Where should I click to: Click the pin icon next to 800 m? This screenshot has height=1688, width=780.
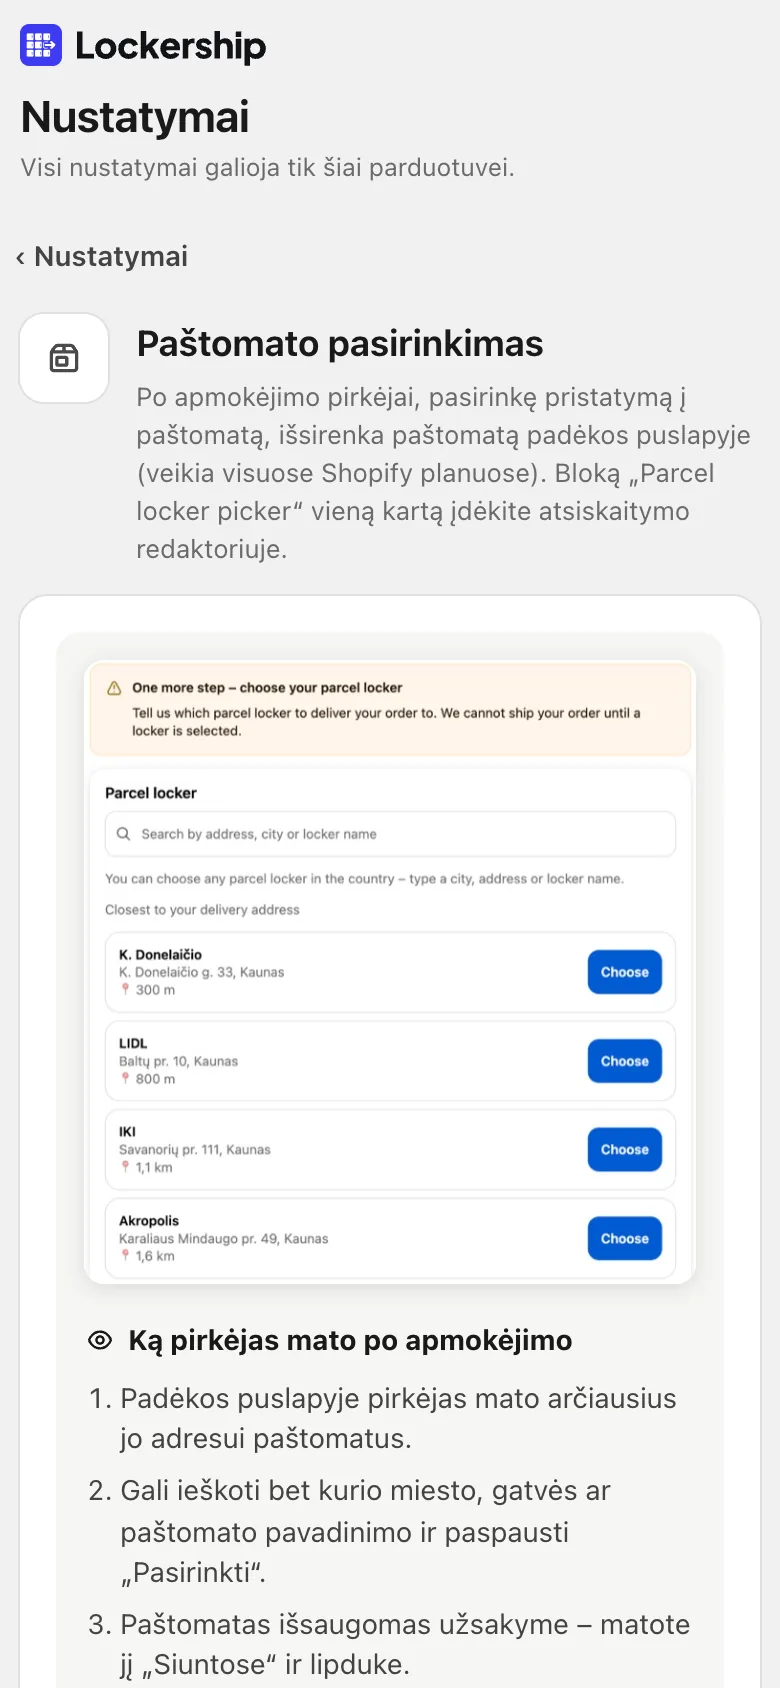click(125, 1078)
